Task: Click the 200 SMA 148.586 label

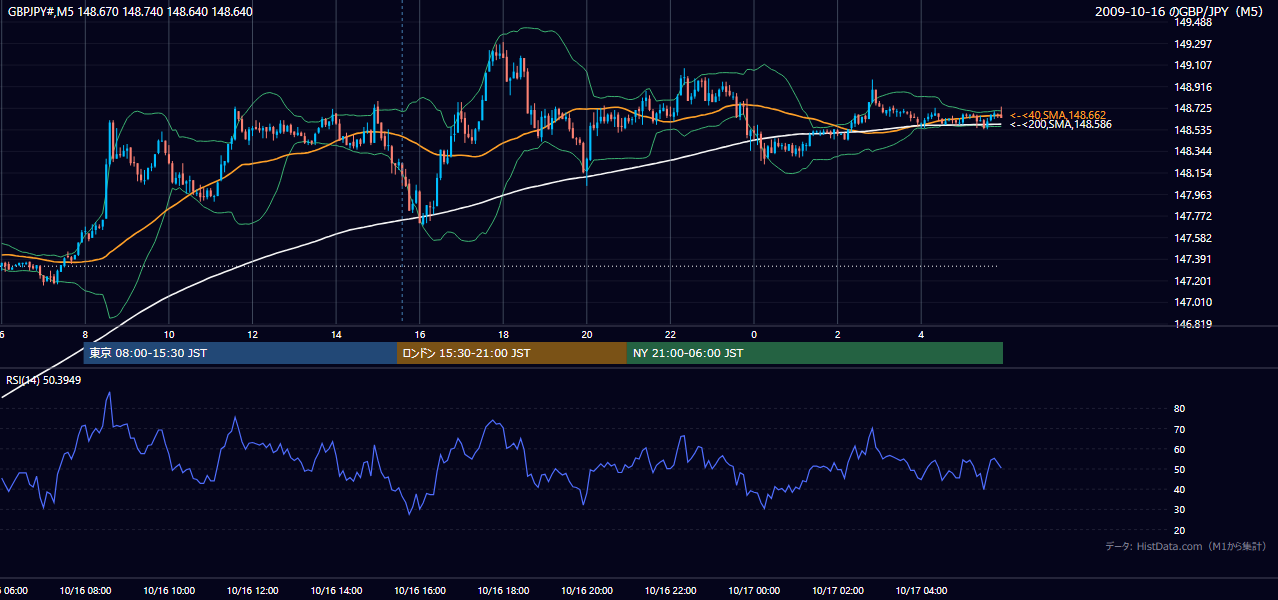Action: point(1060,124)
